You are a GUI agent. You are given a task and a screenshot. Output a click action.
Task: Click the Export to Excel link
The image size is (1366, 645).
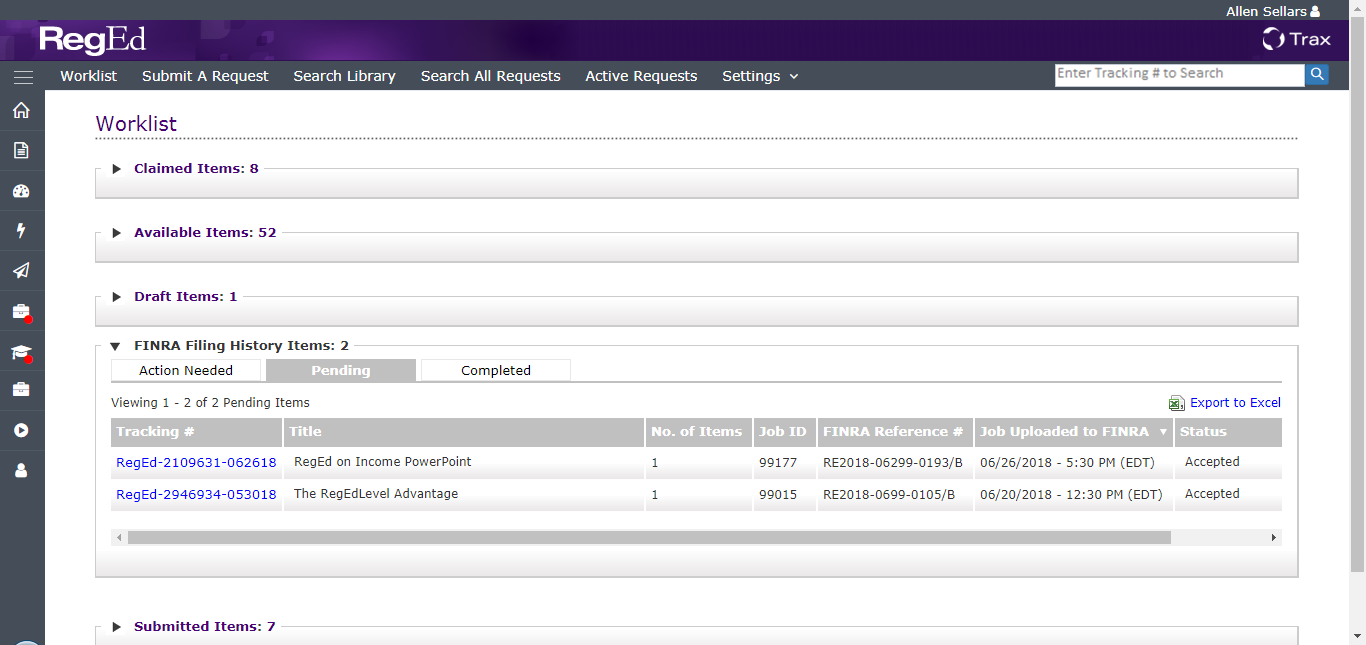1235,403
